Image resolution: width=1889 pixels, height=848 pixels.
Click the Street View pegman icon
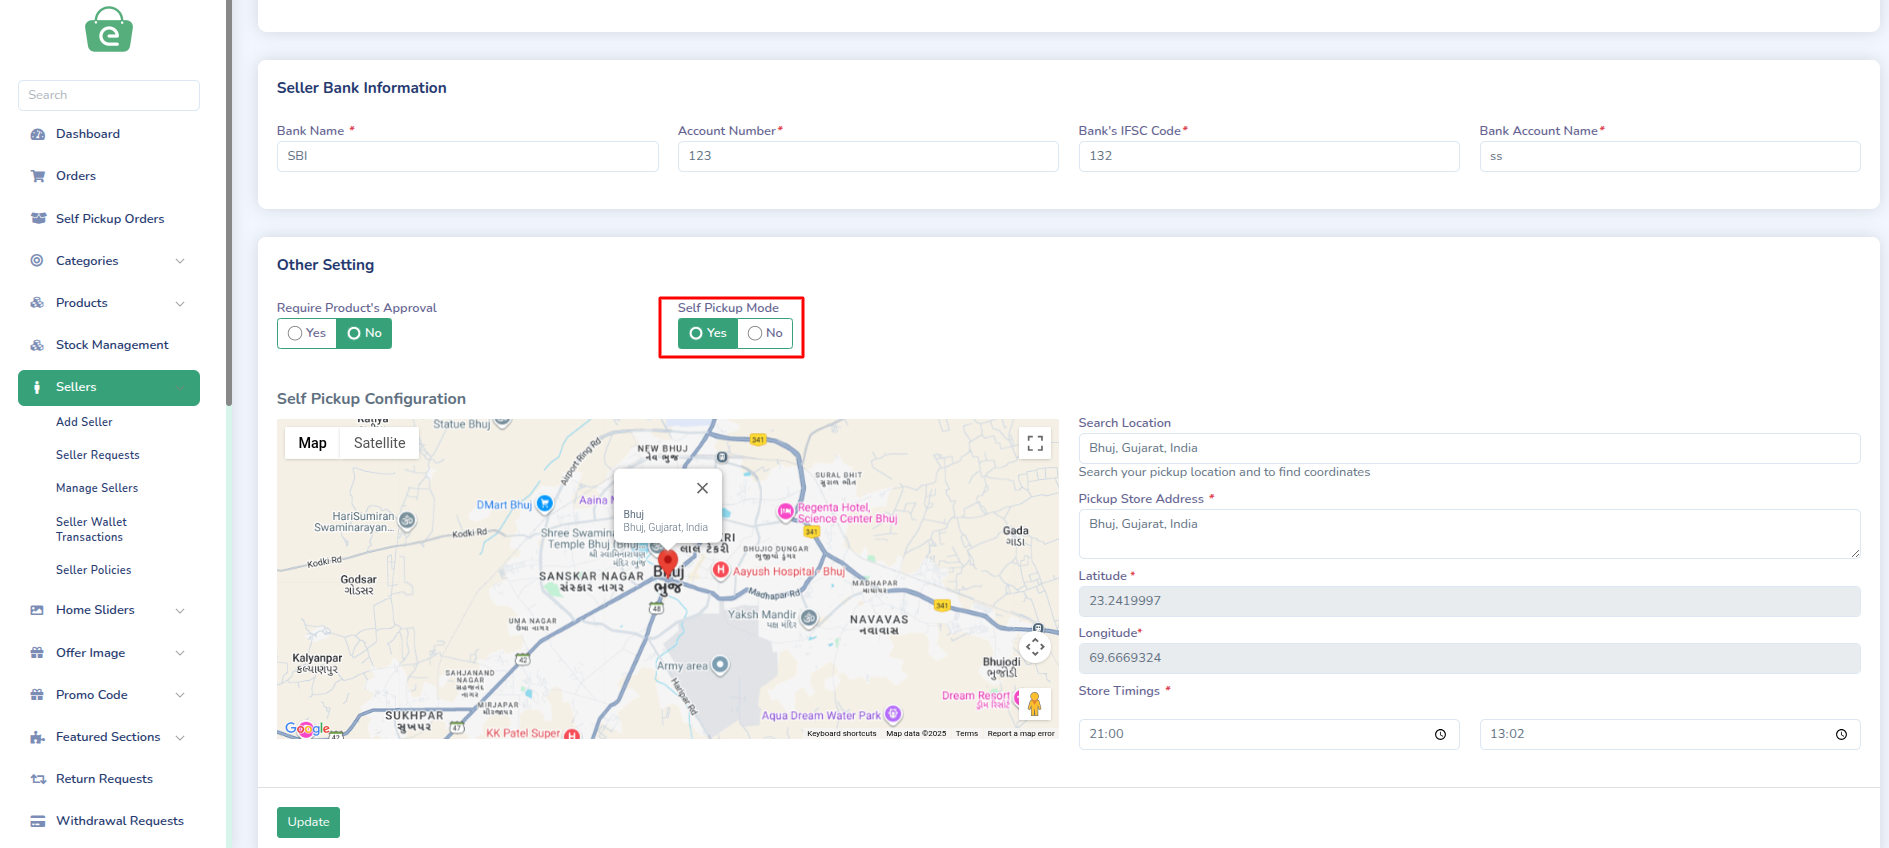[x=1035, y=704]
